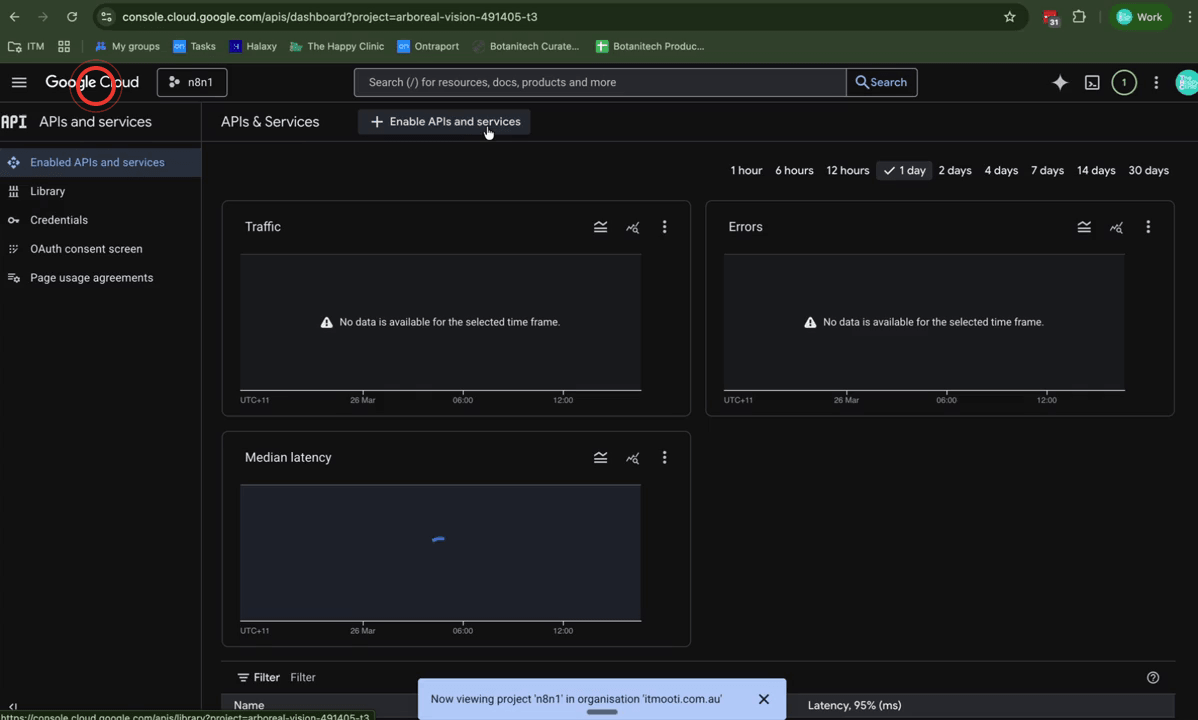Viewport: 1198px width, 720px height.
Task: Open the Median latency three-dot menu
Action: [664, 457]
